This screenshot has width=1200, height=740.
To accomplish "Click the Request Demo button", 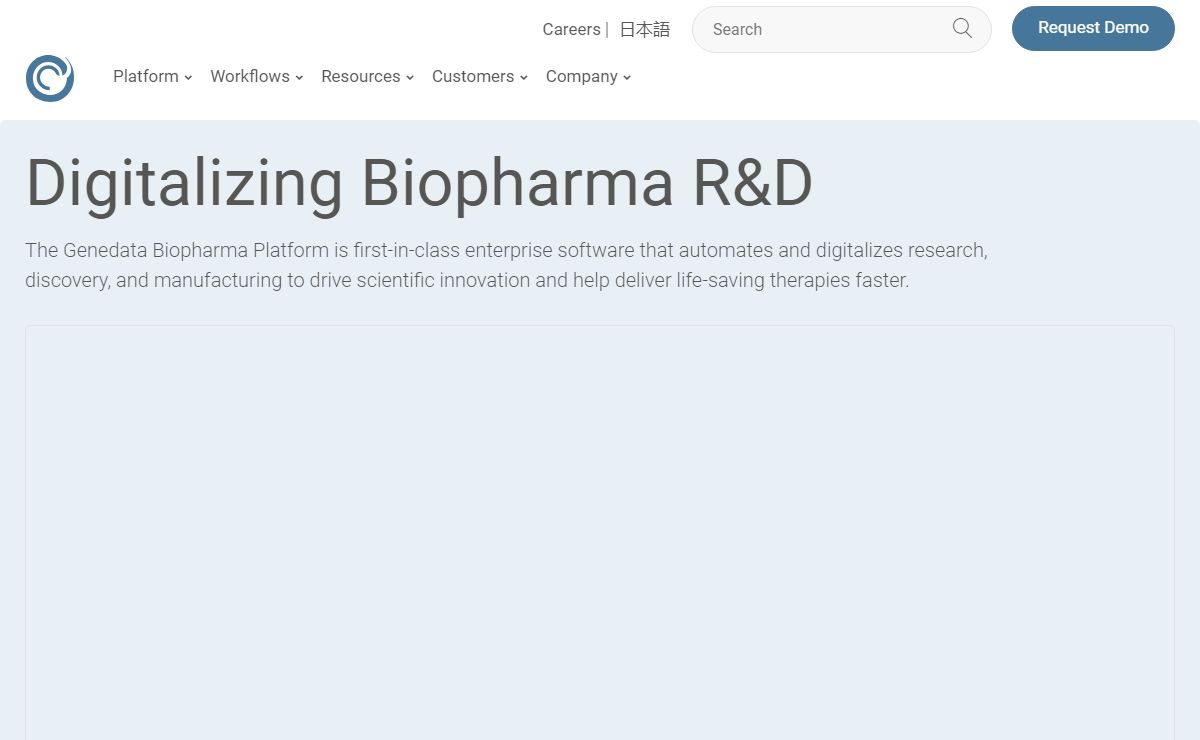I will (x=1093, y=28).
